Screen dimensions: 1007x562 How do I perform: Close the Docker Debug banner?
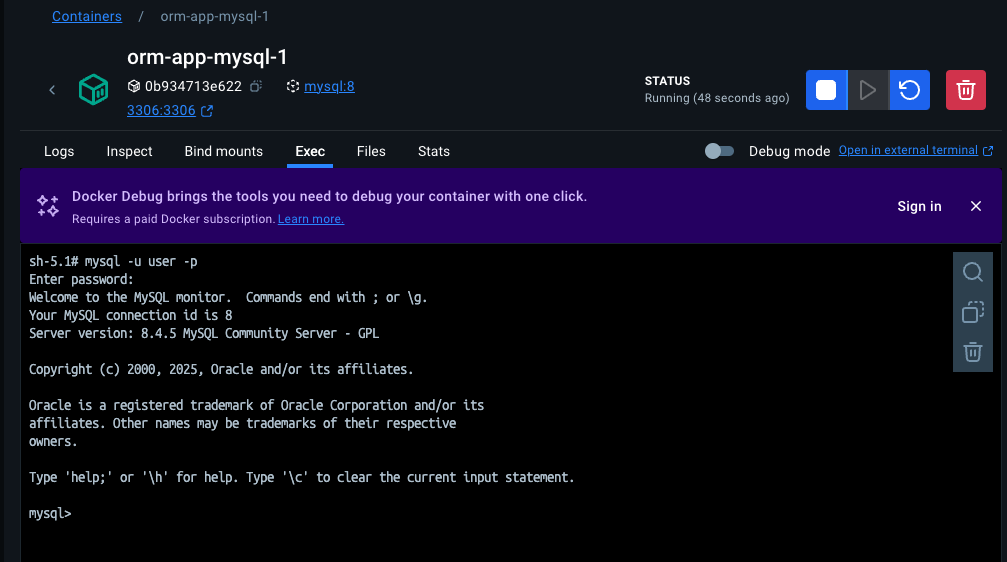point(976,206)
